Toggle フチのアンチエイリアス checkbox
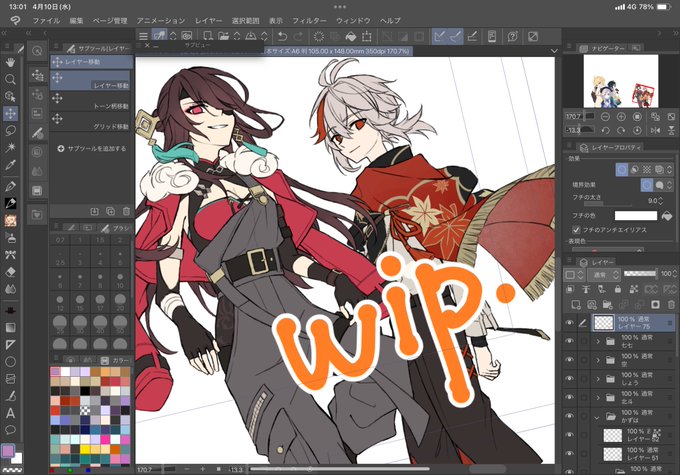The width and height of the screenshot is (680, 475). click(576, 229)
